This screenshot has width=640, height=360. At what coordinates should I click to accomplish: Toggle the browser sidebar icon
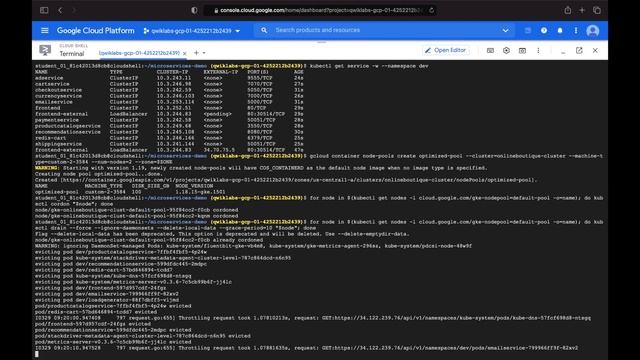pos(44,10)
